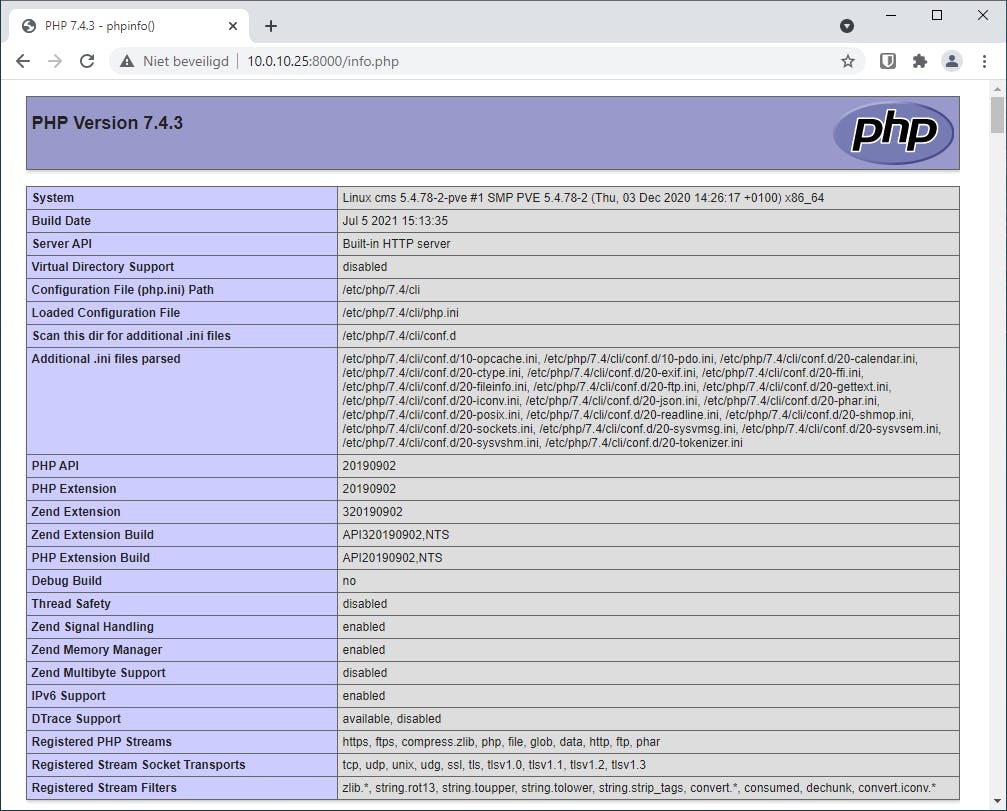Open a new browser tab
The width and height of the screenshot is (1007, 811).
click(x=270, y=26)
